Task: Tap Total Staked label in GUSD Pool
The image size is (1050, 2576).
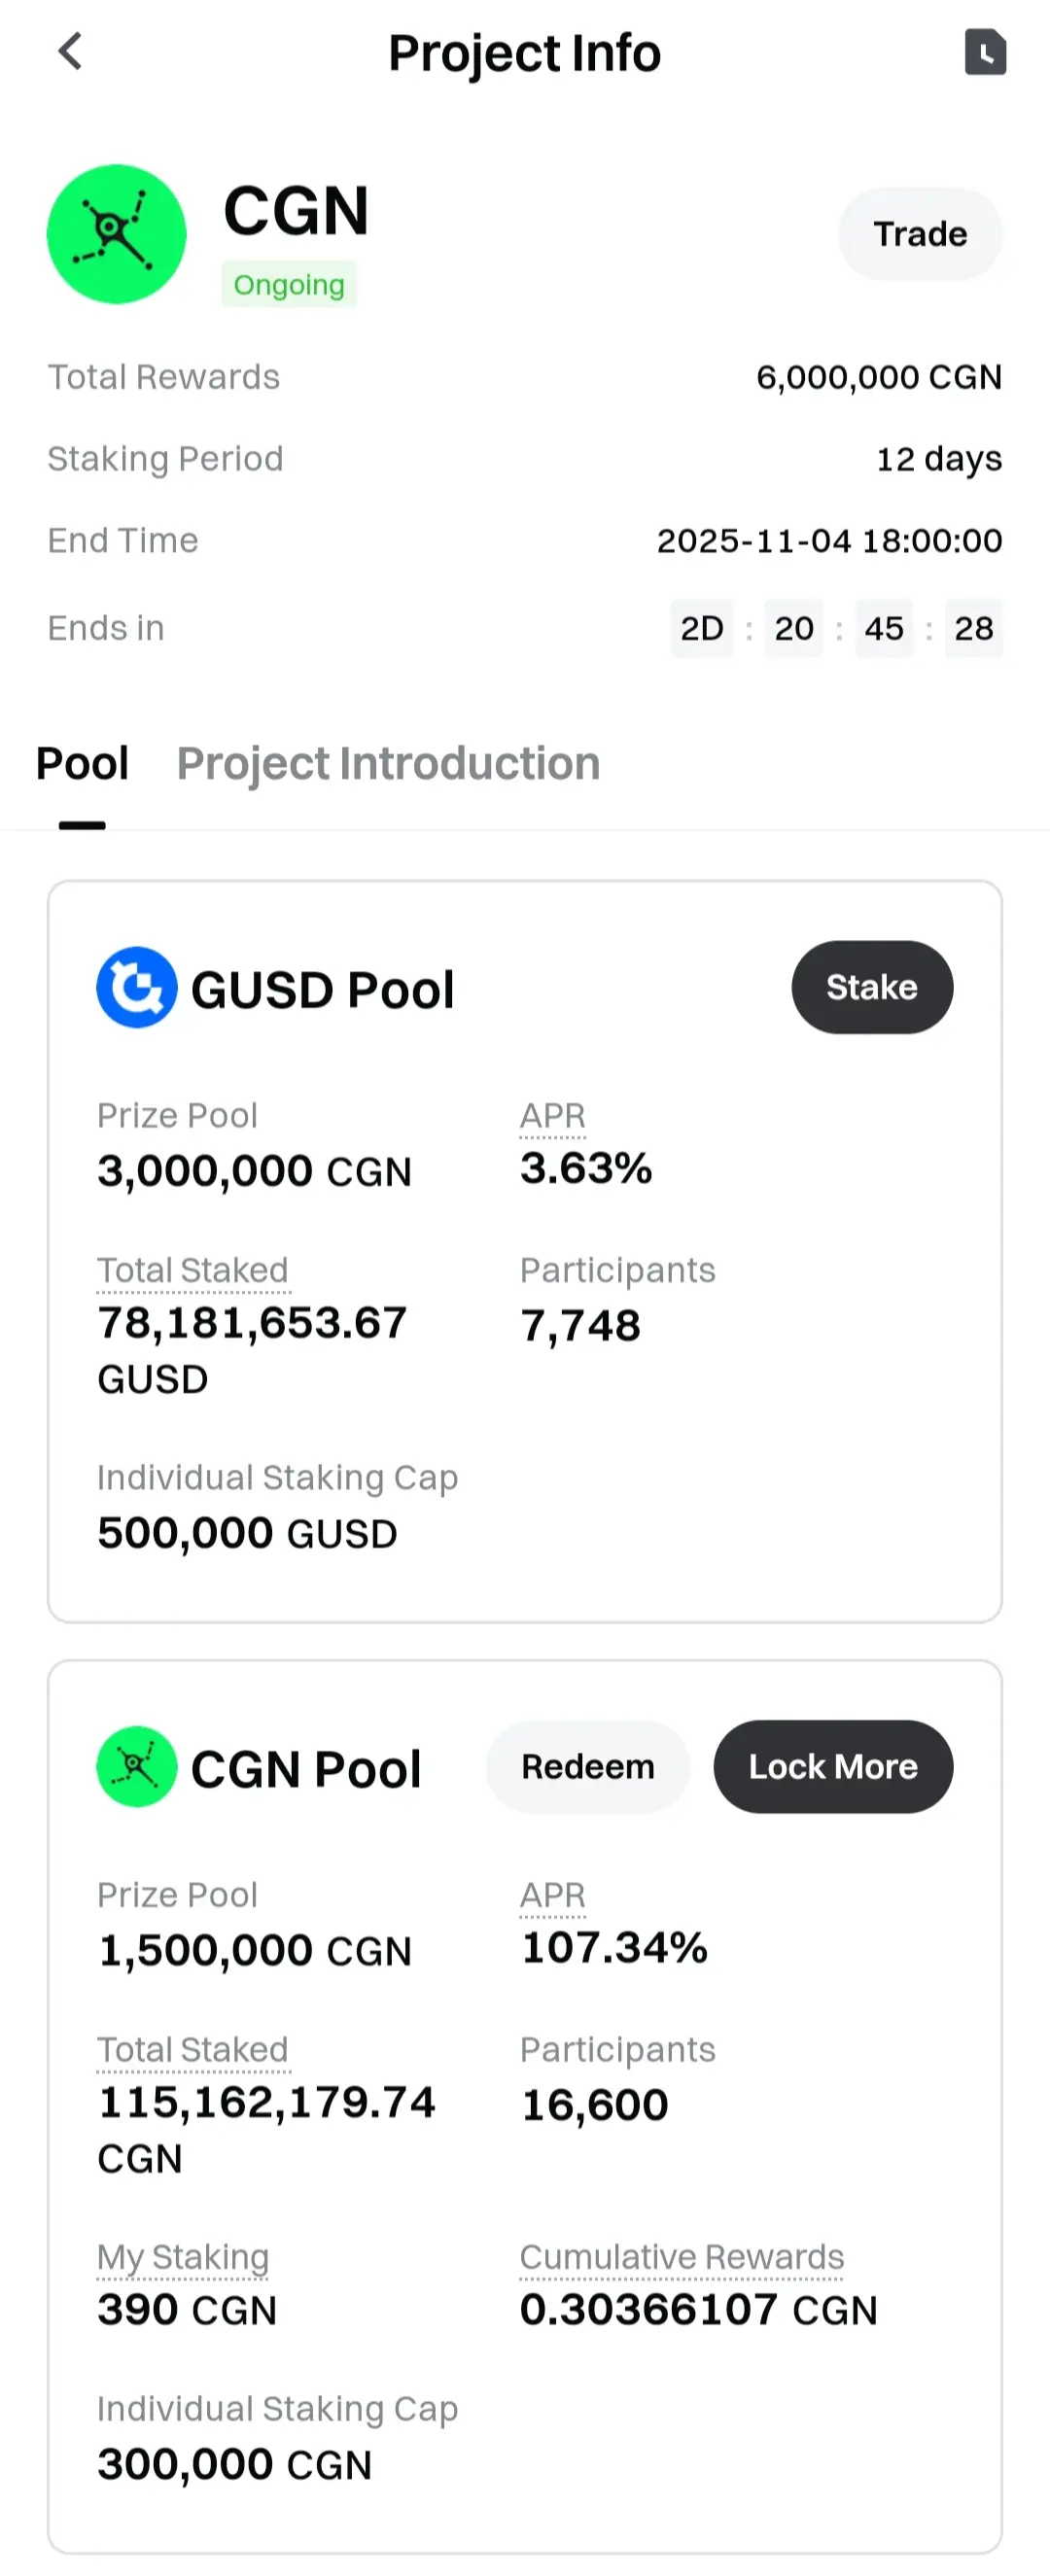Action: [x=192, y=1270]
